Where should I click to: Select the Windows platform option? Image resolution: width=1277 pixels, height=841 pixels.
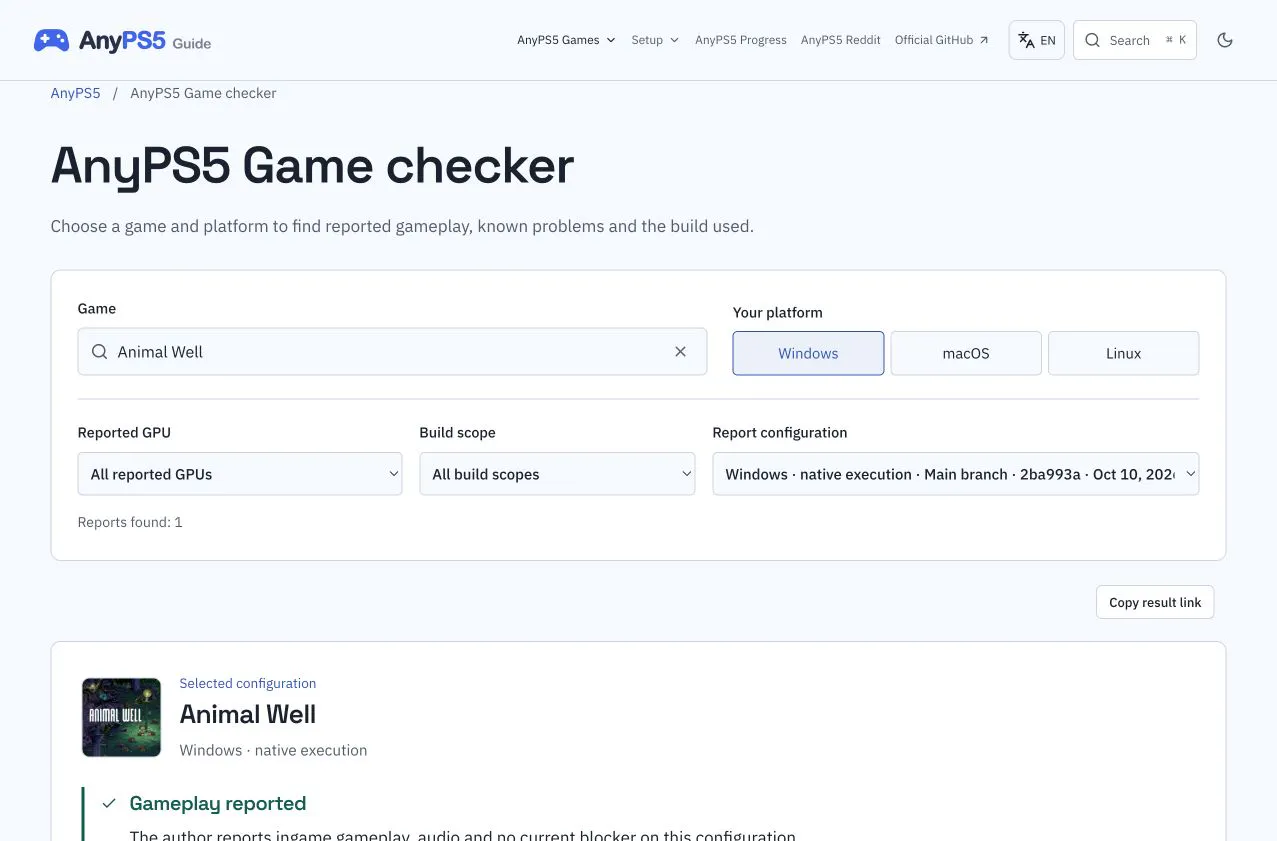pyautogui.click(x=808, y=353)
